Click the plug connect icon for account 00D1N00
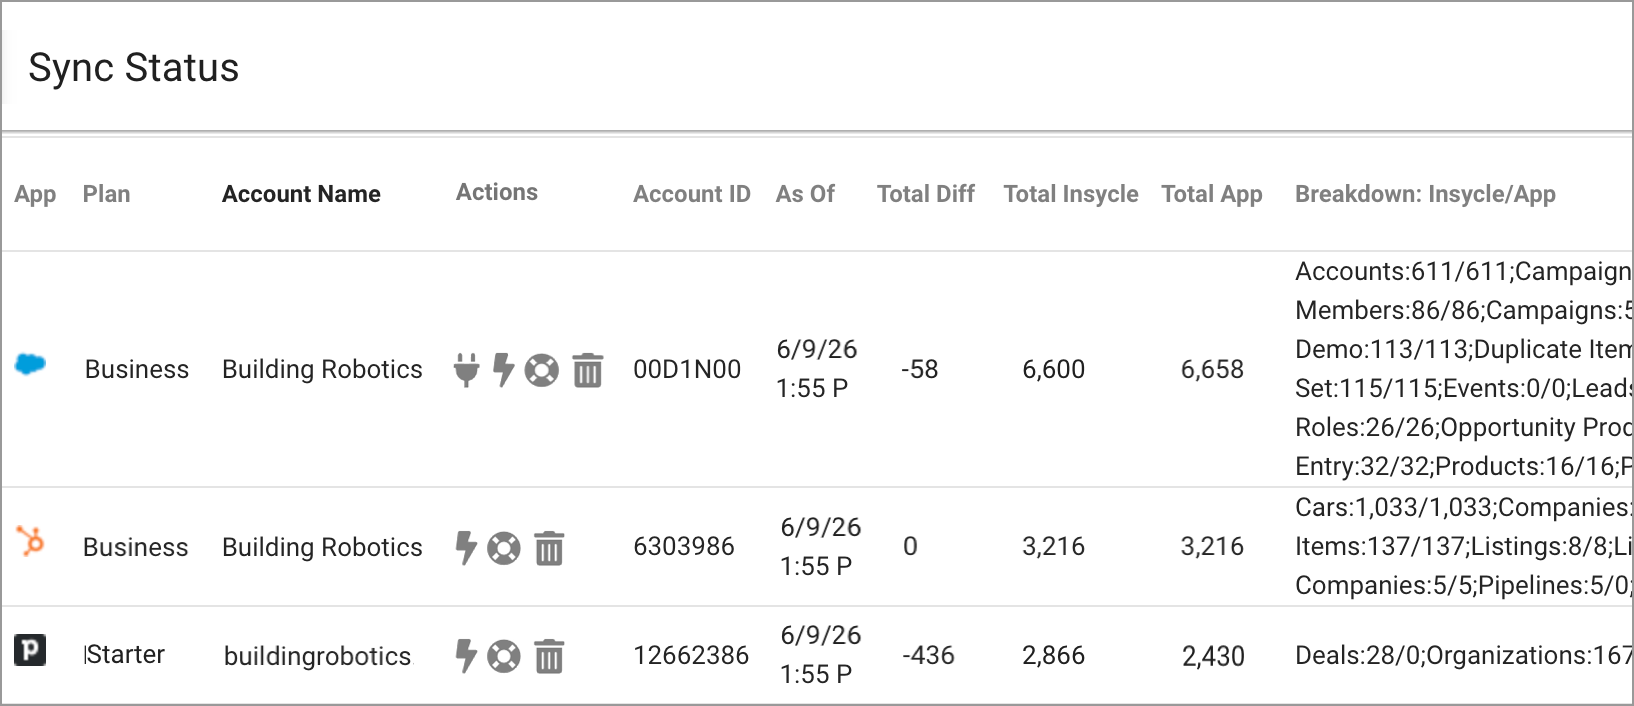1634x706 pixels. point(466,369)
